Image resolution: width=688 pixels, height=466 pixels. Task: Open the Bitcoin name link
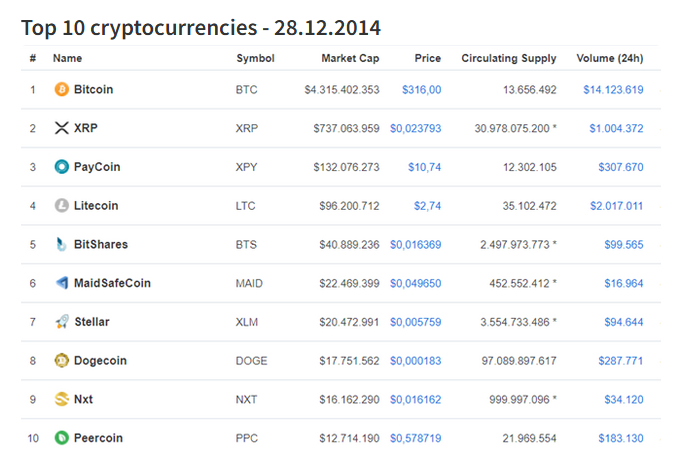(93, 90)
